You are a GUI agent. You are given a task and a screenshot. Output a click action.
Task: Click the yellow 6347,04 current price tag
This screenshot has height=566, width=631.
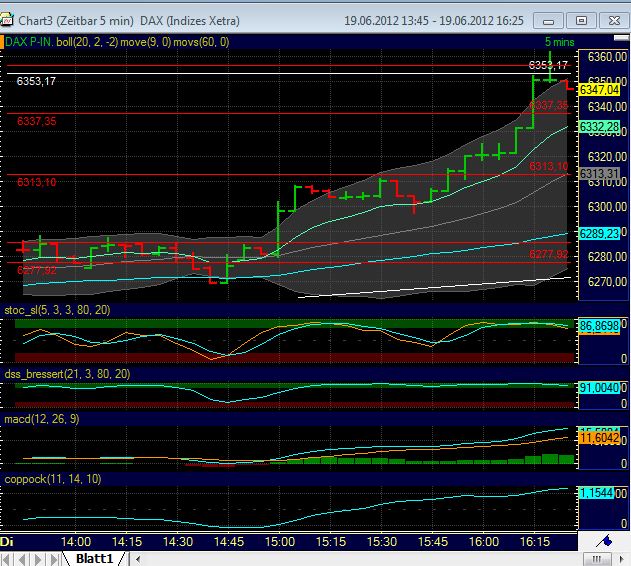coord(599,89)
